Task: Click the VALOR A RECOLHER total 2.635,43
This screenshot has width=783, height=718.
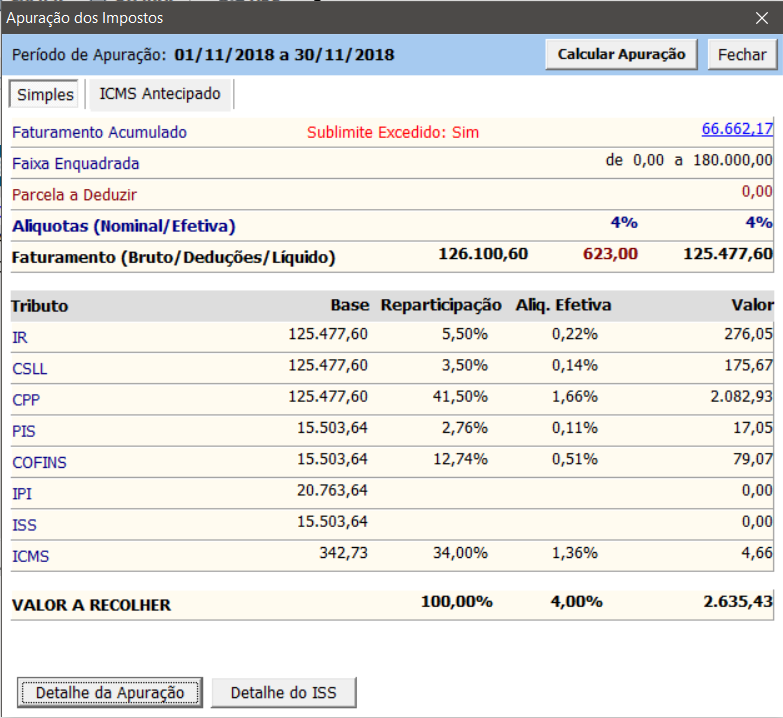Action: point(738,603)
